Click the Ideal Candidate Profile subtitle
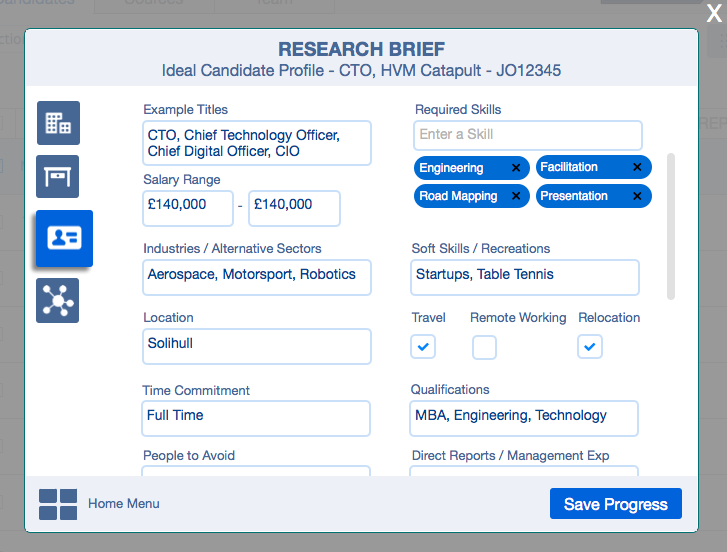The image size is (727, 552). coord(361,70)
